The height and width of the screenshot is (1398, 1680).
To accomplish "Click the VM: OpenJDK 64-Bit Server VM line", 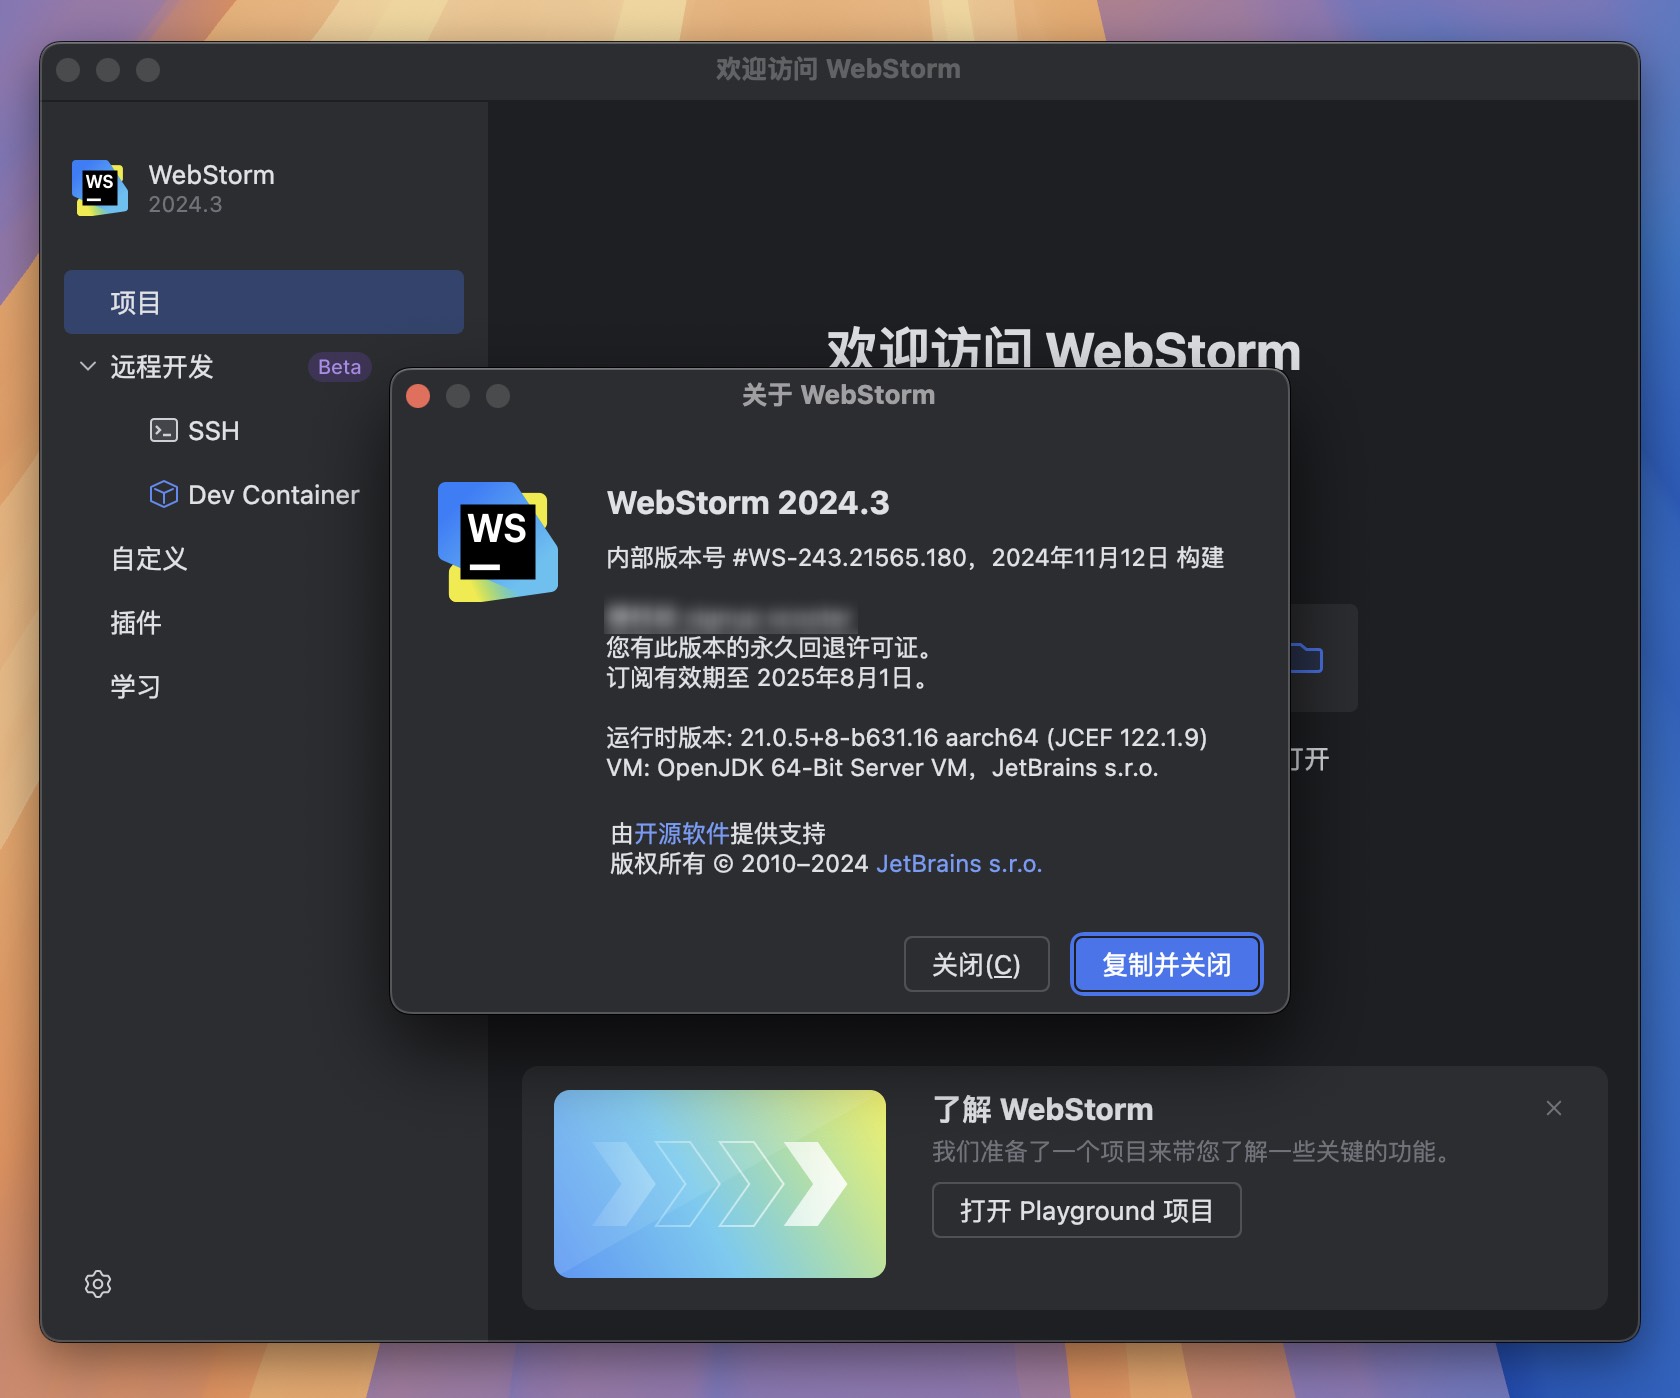I will click(x=883, y=768).
